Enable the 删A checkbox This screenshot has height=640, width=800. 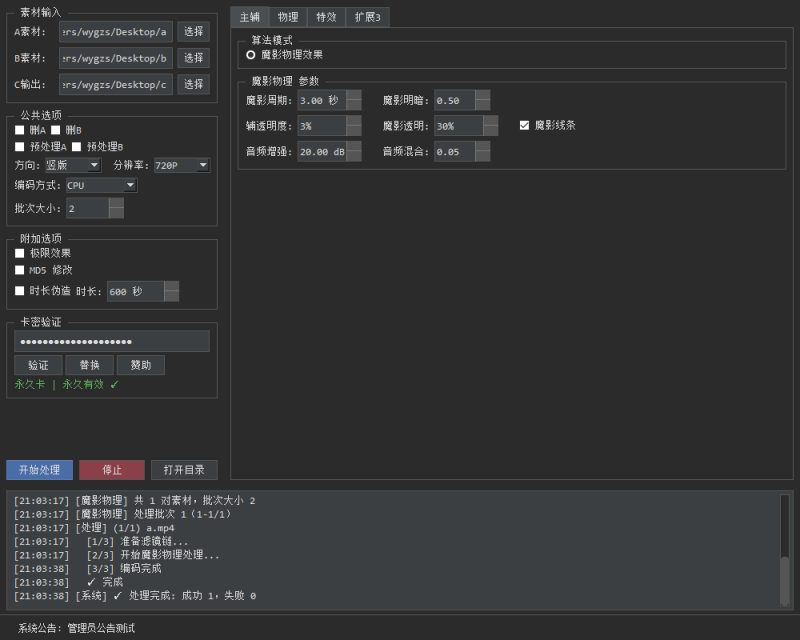pyautogui.click(x=20, y=130)
